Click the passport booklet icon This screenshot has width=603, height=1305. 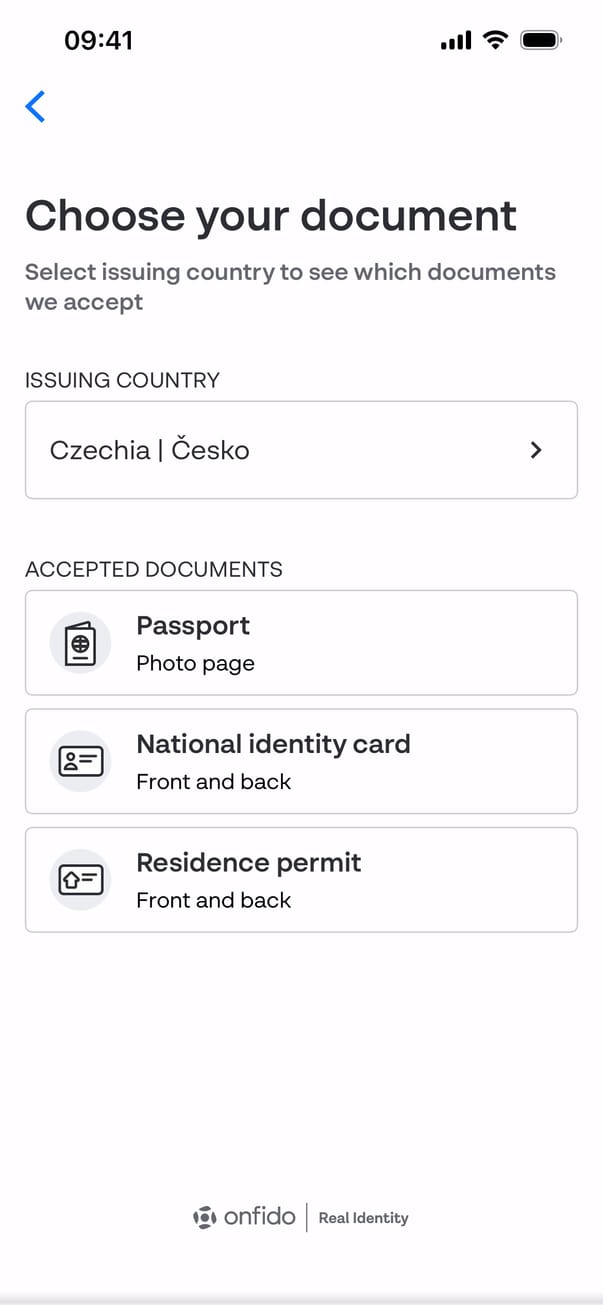coord(80,643)
